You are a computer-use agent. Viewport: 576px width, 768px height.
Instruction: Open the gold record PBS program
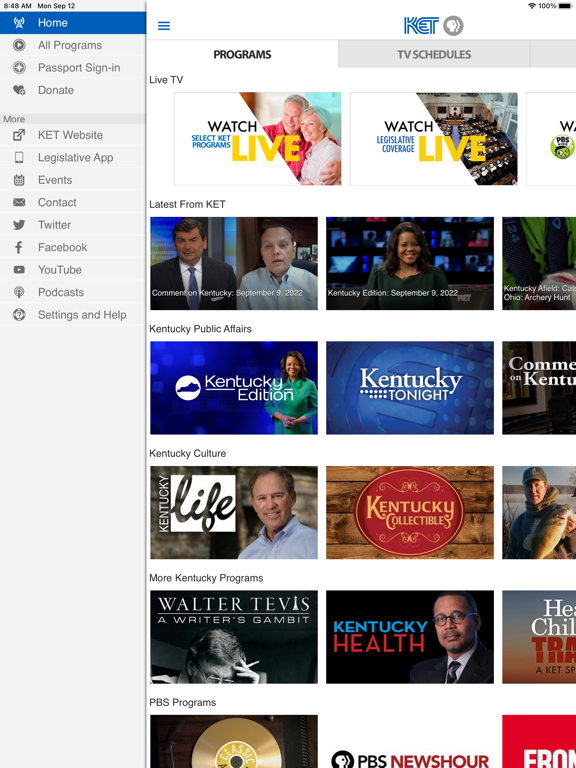click(x=234, y=742)
